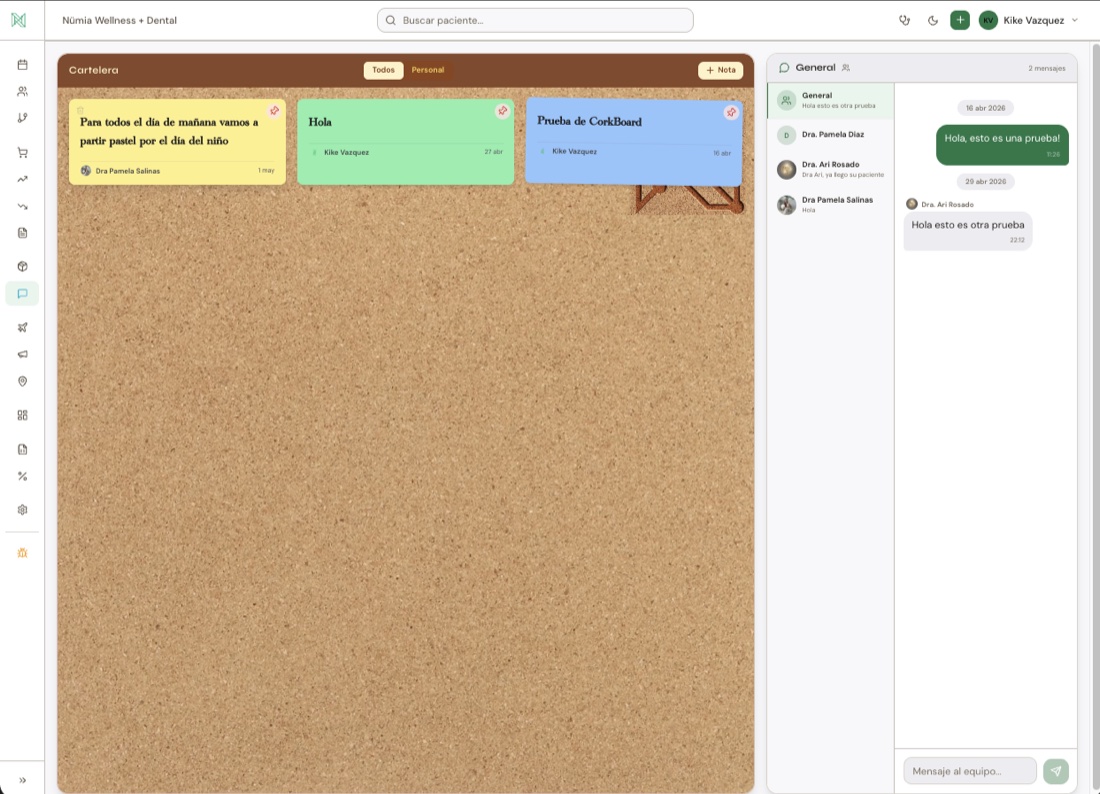Open the inventory box sidebar icon
The height and width of the screenshot is (794, 1100).
22,267
